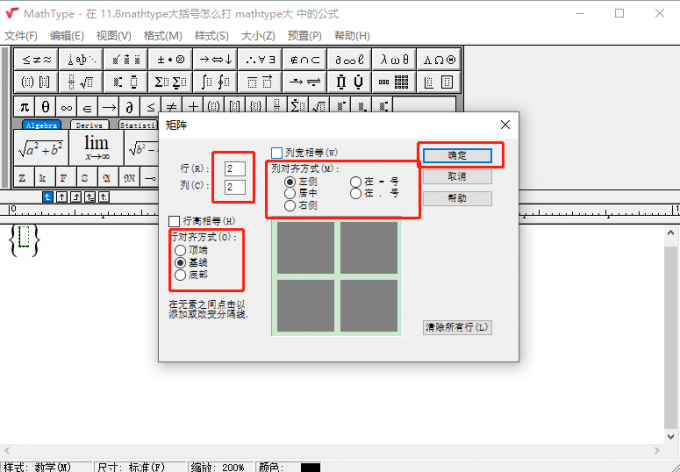Open the 预置(P) menu
Viewport: 680px width, 472px height.
[x=304, y=36]
